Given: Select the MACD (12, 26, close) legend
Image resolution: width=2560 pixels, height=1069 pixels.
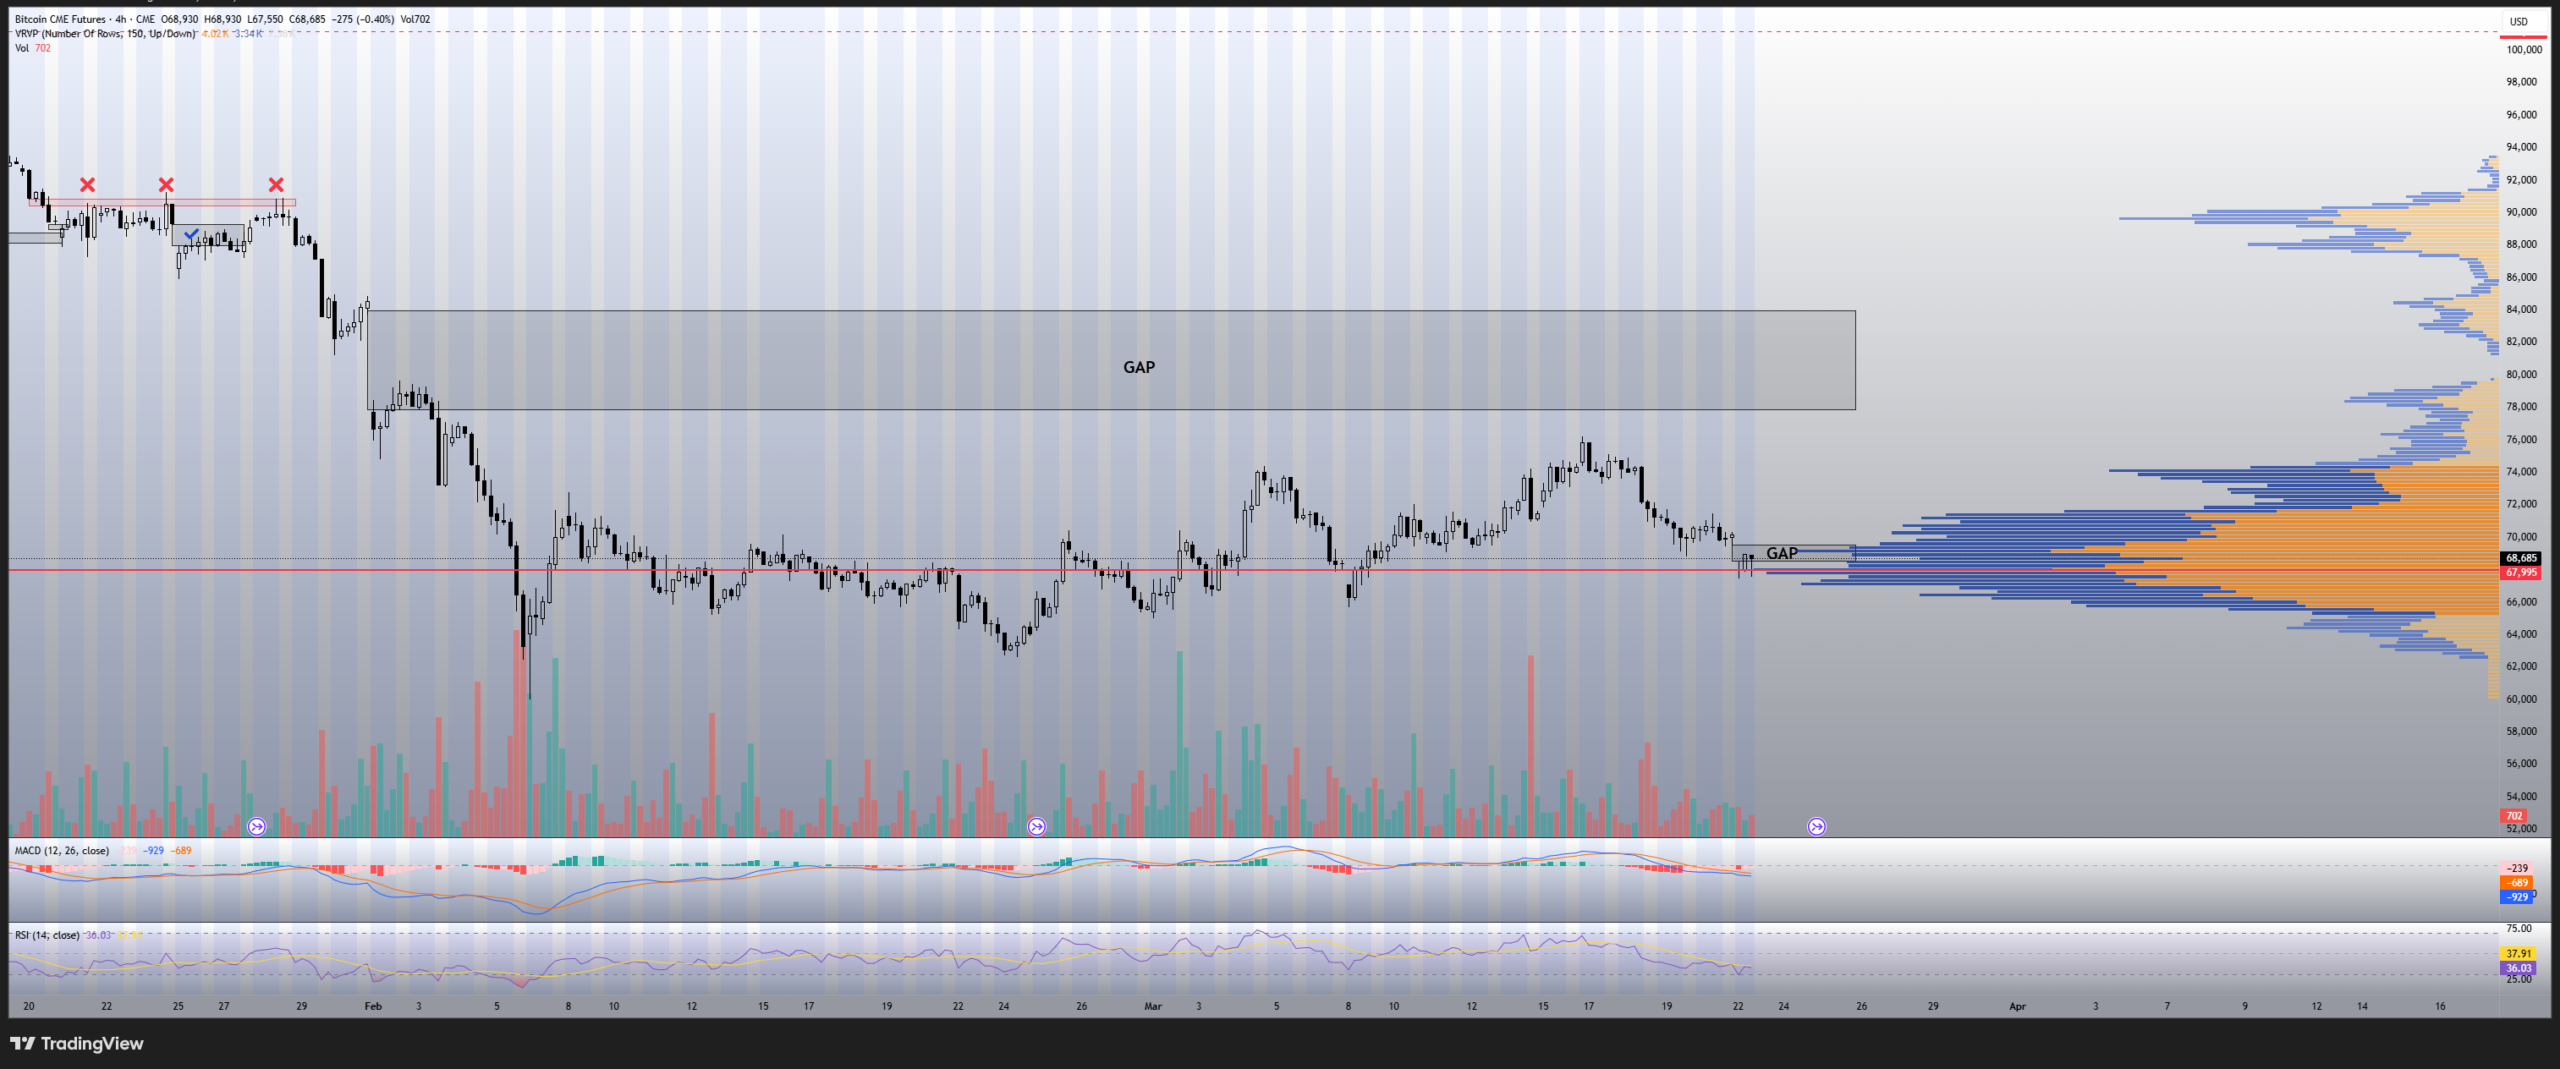Looking at the screenshot, I should [61, 851].
